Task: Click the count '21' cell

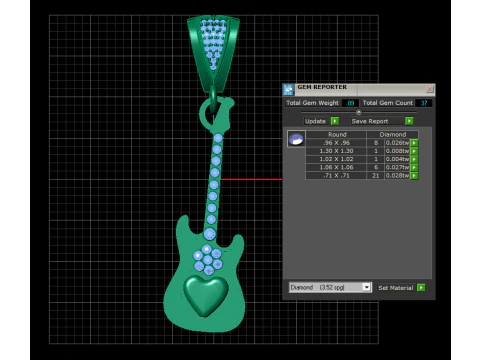Action: (x=376, y=176)
